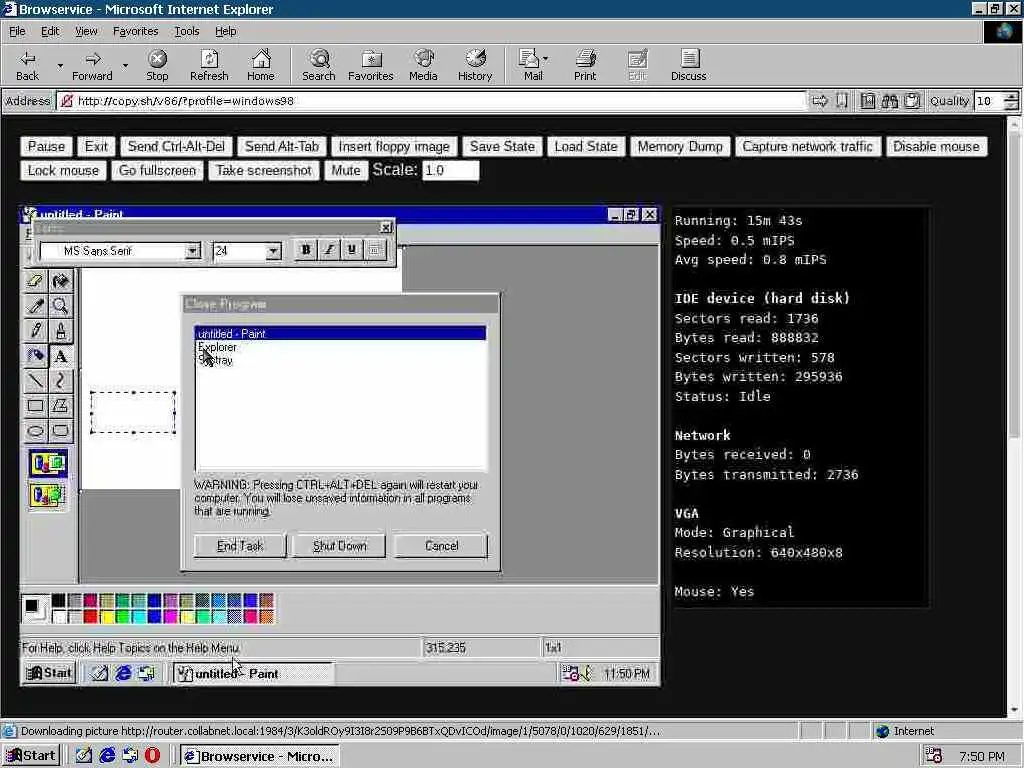Select the Magnifier tool in Paint
The width and height of the screenshot is (1024, 768).
[61, 306]
